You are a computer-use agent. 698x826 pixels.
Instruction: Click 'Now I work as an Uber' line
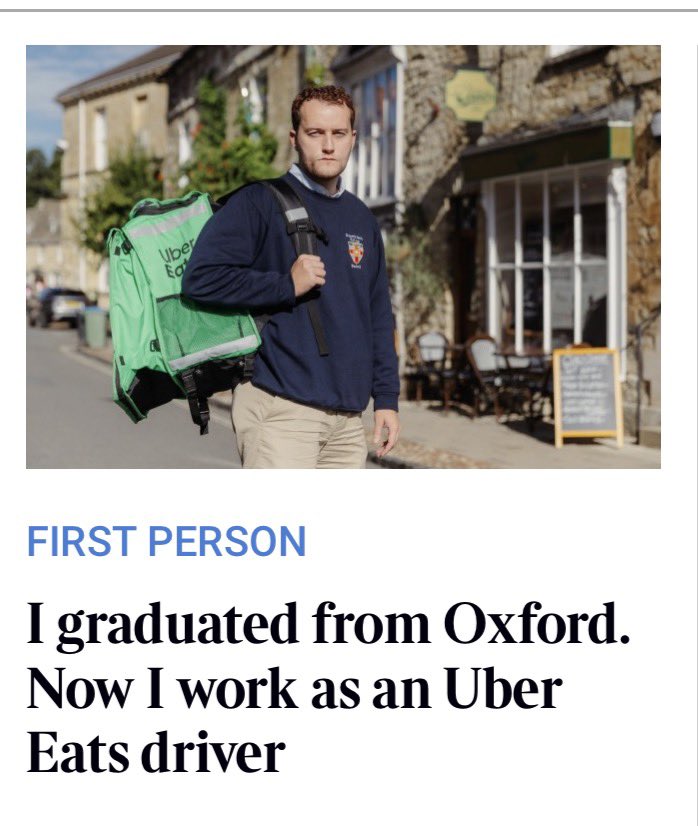pos(294,689)
